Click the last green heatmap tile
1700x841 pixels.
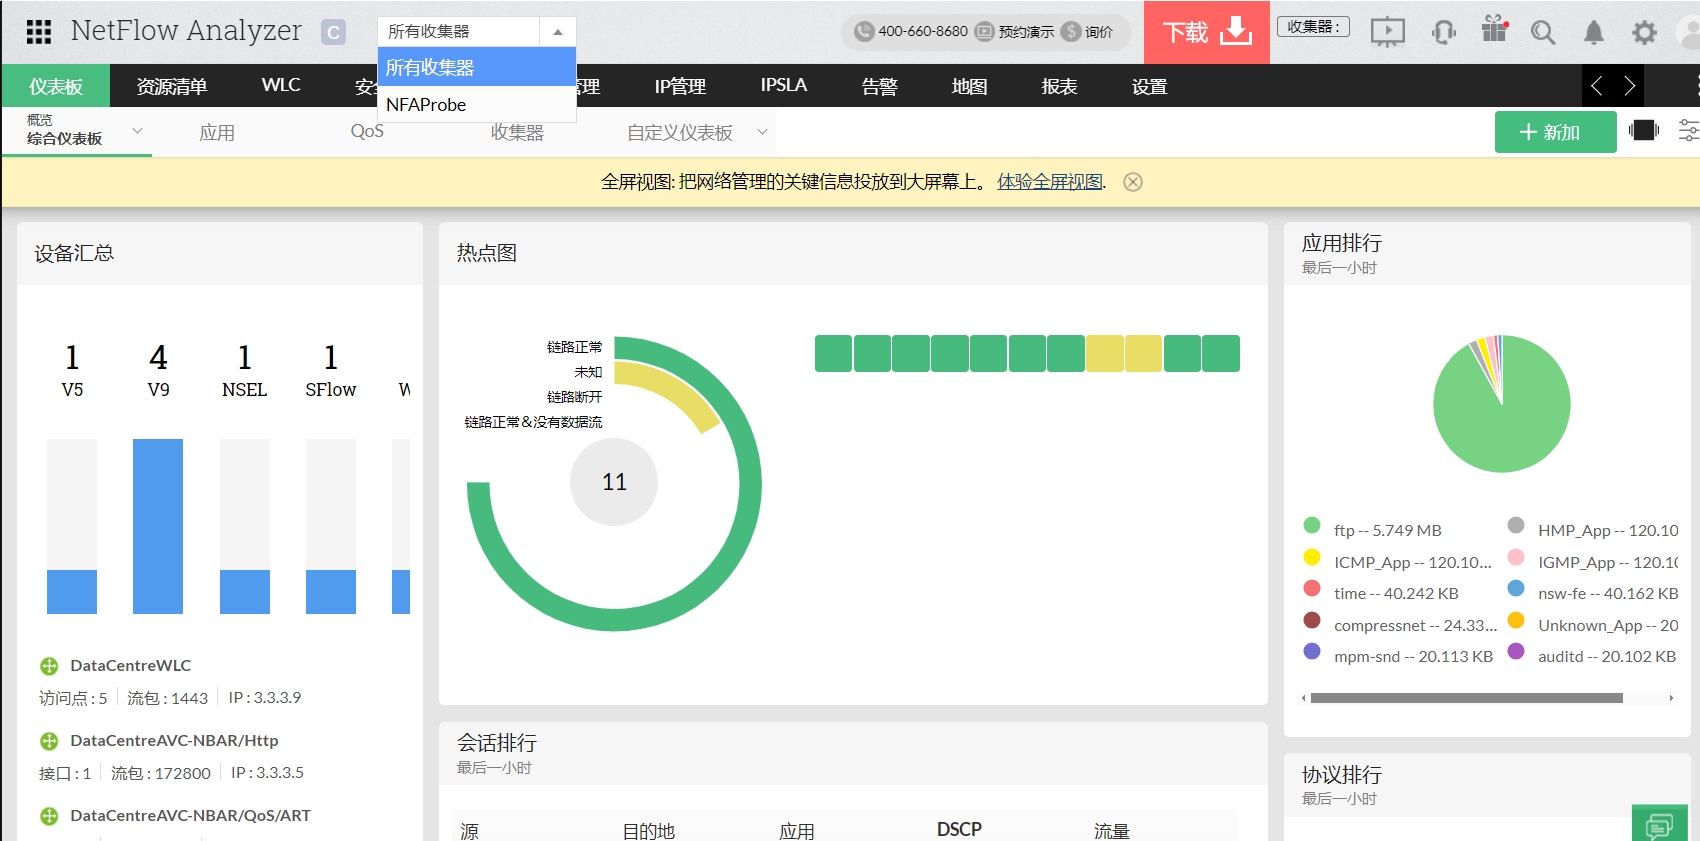click(1221, 353)
